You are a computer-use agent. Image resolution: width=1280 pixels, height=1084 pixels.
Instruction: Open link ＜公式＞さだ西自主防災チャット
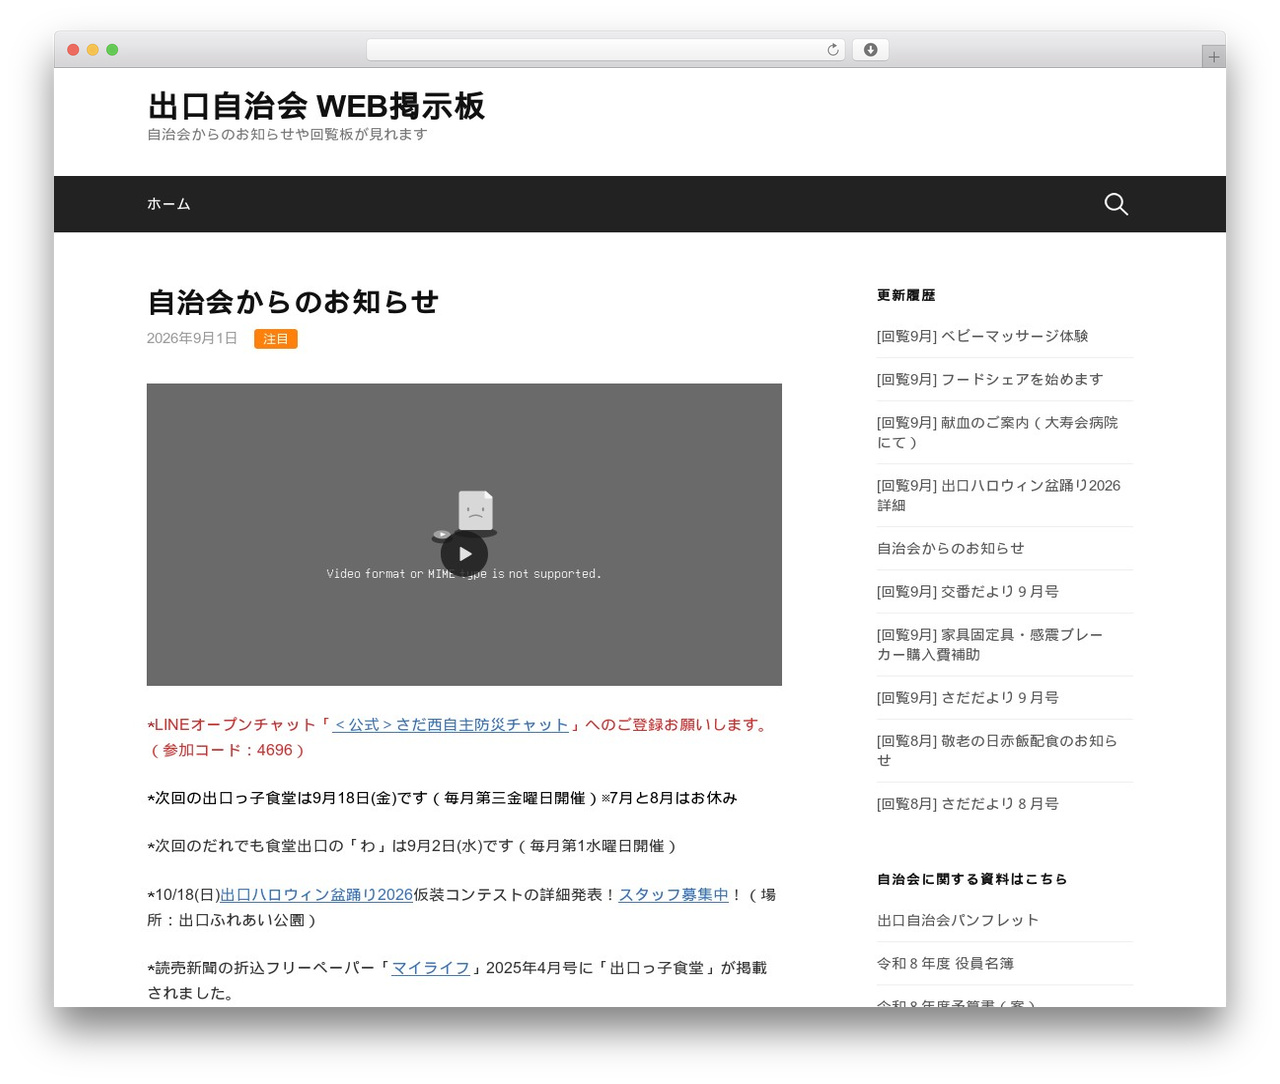pos(450,725)
